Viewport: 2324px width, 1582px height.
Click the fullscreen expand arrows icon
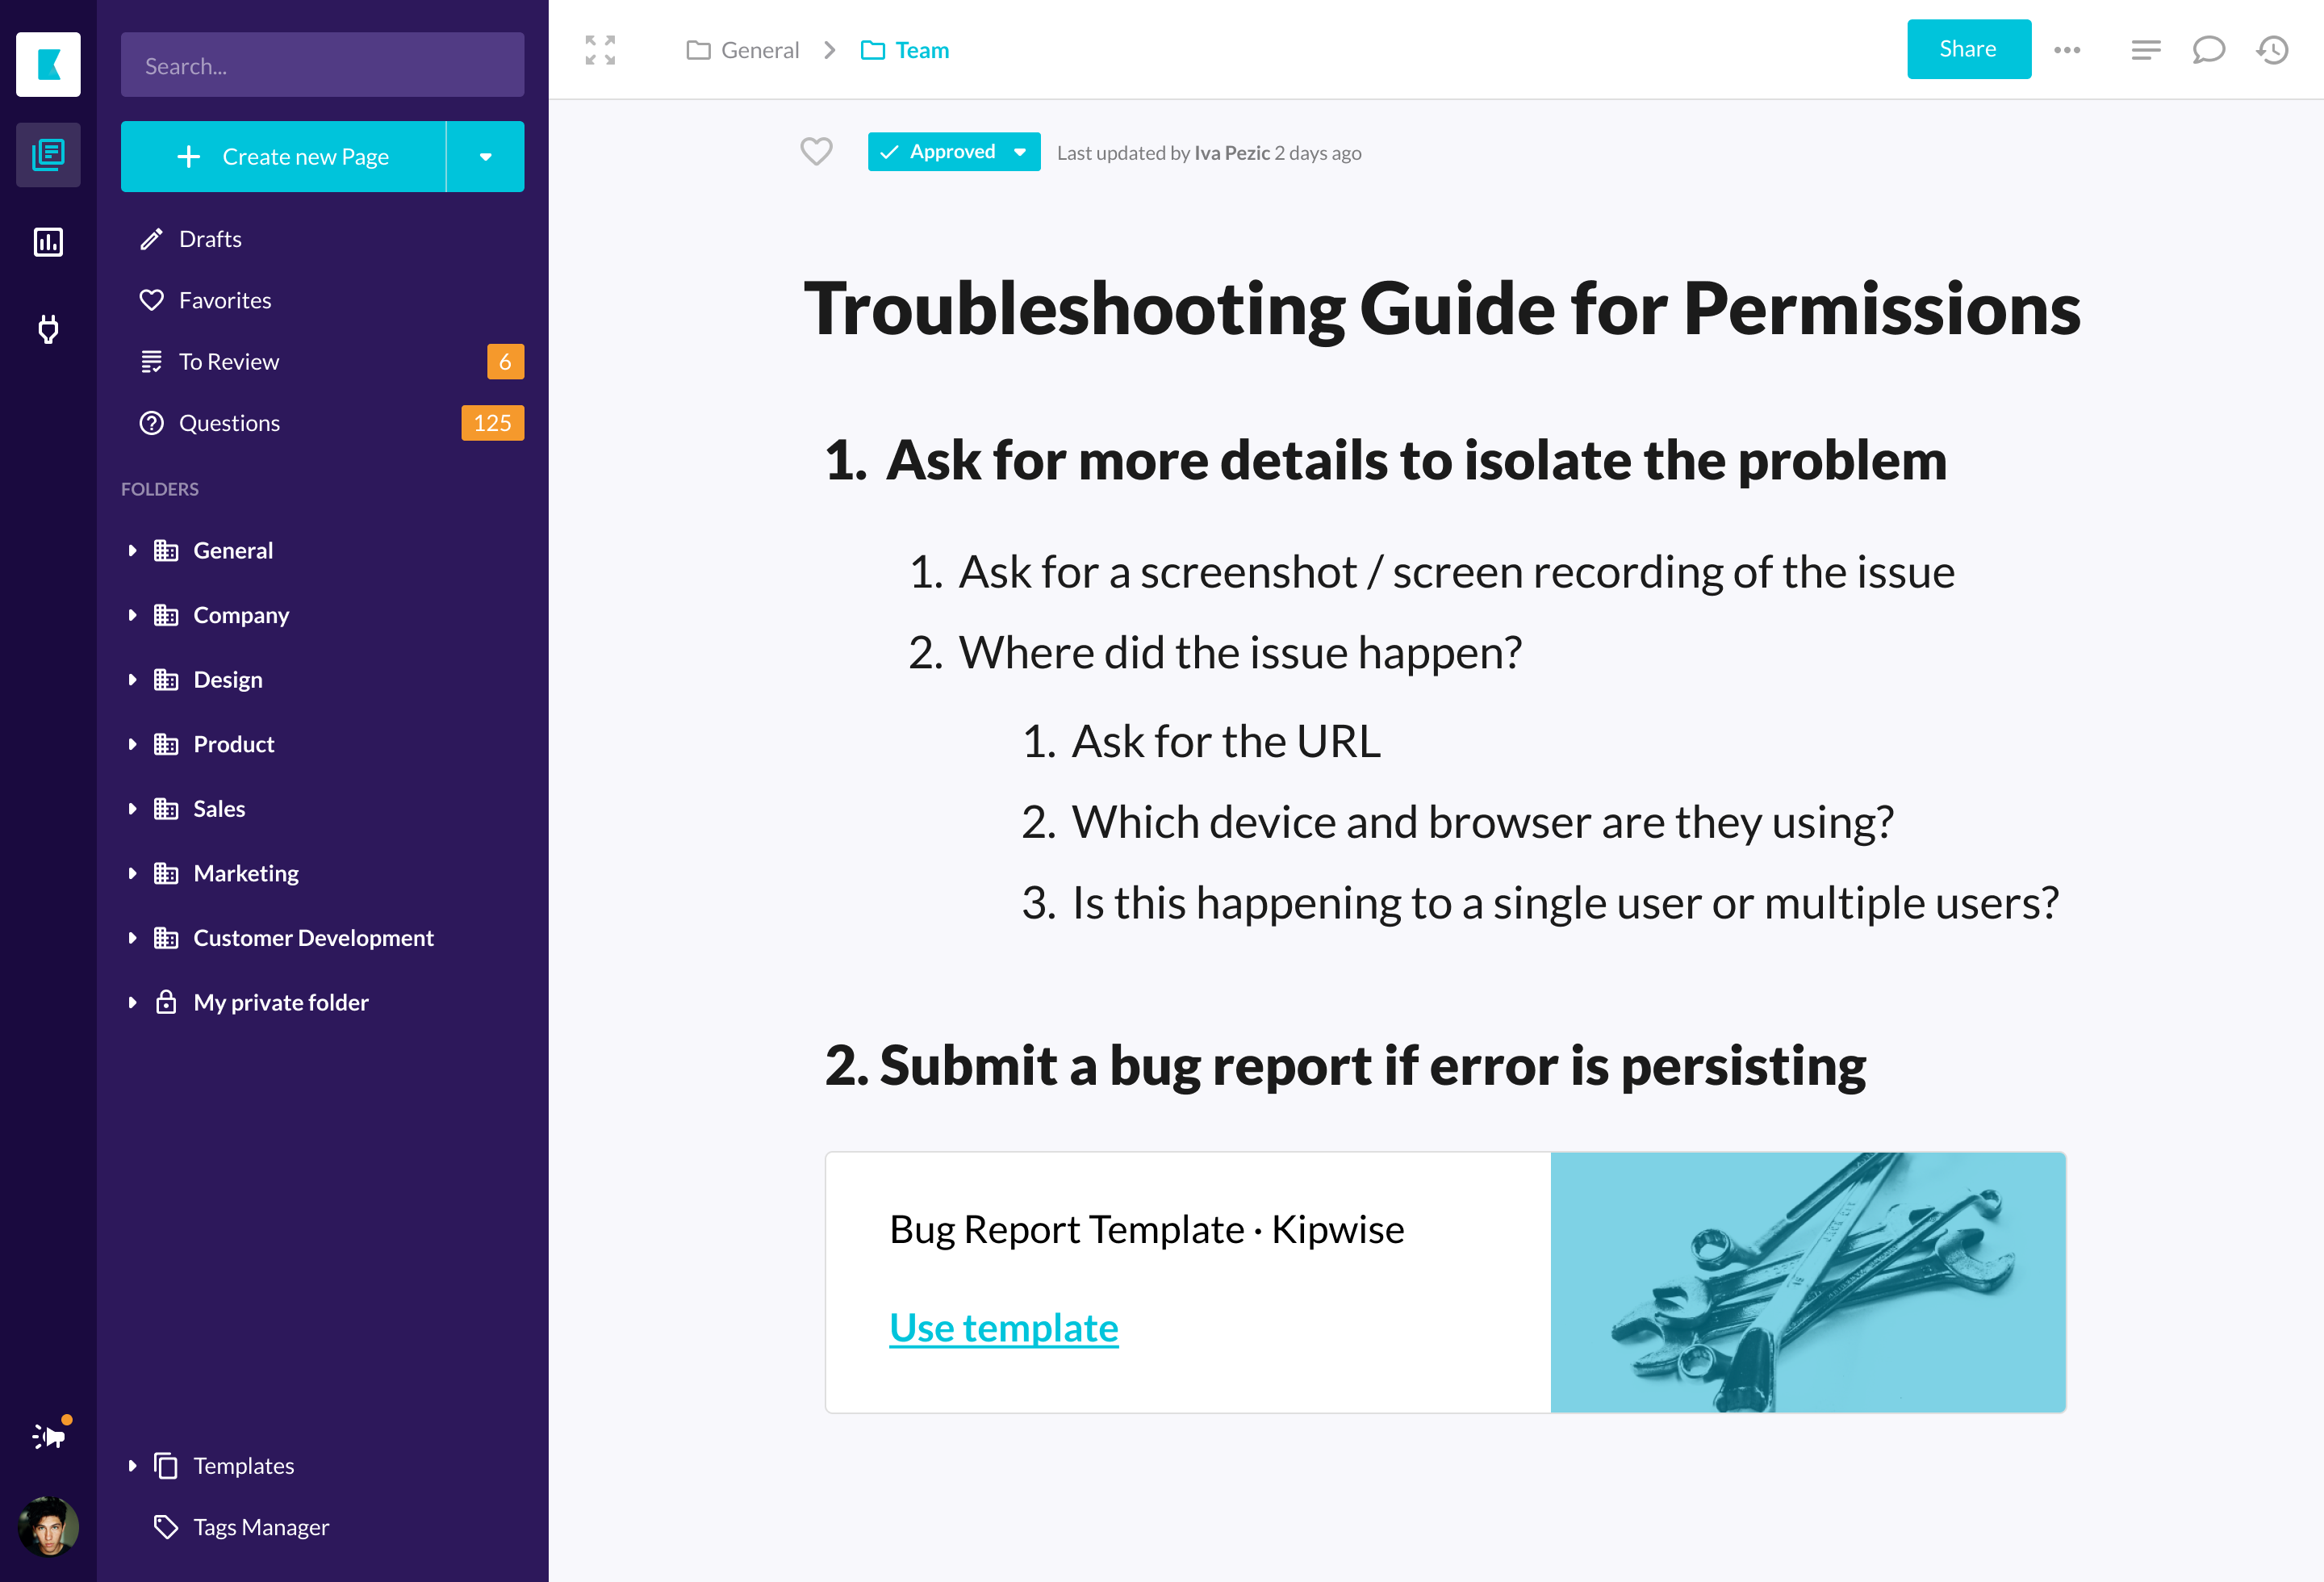click(600, 50)
